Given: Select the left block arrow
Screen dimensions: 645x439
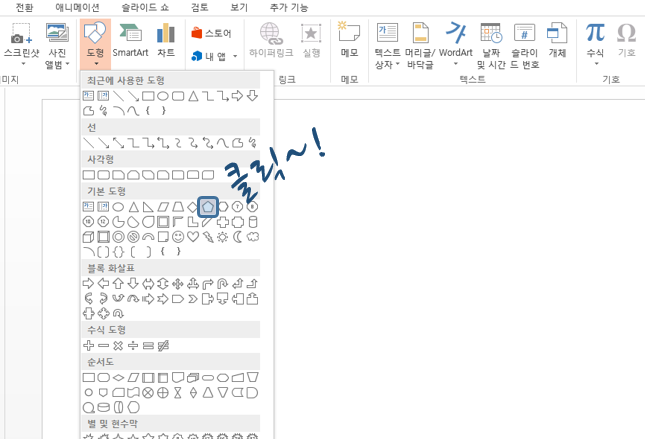Looking at the screenshot, I should tap(103, 283).
